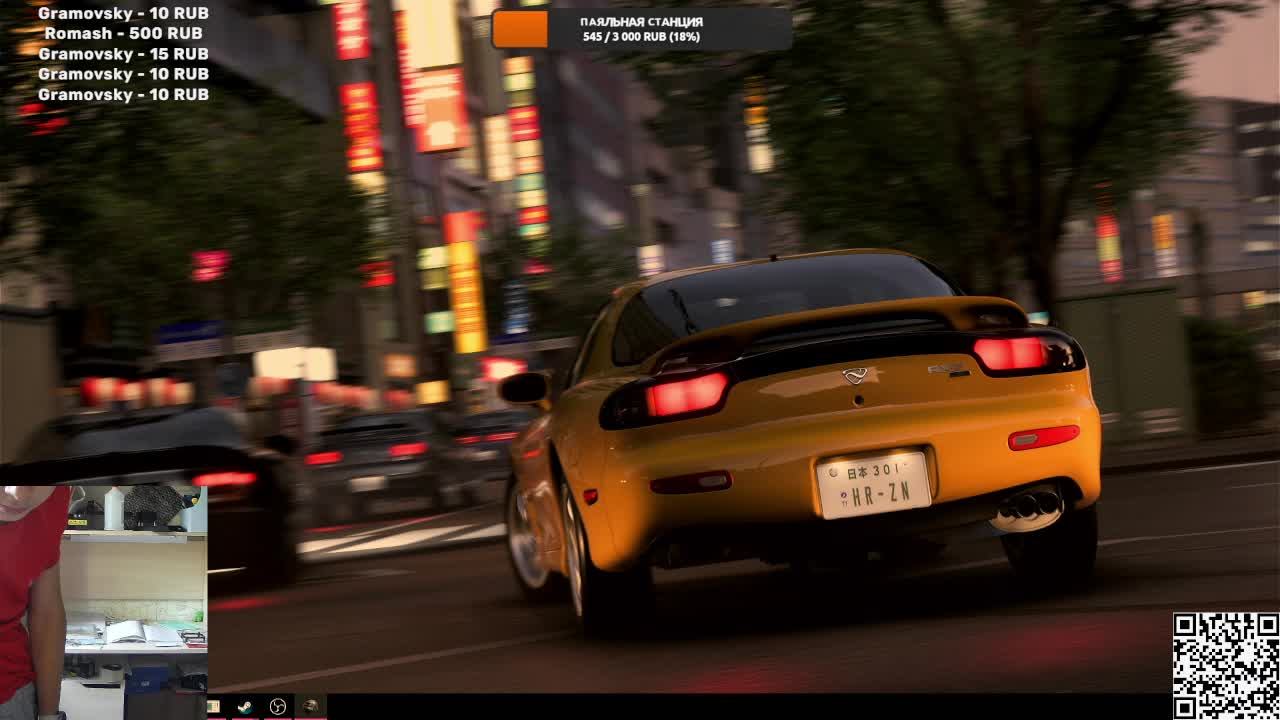1280x720 pixels.
Task: Click the 'HR-ZN' license plate on the car
Action: [x=873, y=485]
